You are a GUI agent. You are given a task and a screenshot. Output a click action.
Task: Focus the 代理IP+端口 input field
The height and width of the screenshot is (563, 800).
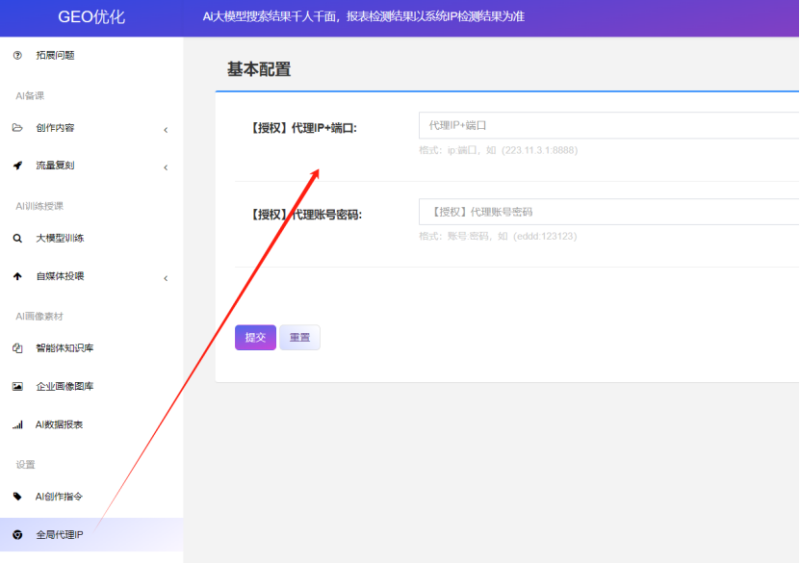coord(609,125)
